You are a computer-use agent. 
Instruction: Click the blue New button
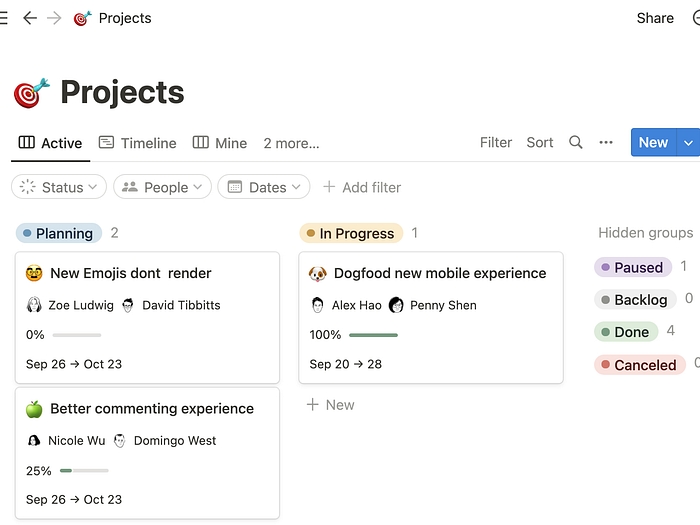653,142
